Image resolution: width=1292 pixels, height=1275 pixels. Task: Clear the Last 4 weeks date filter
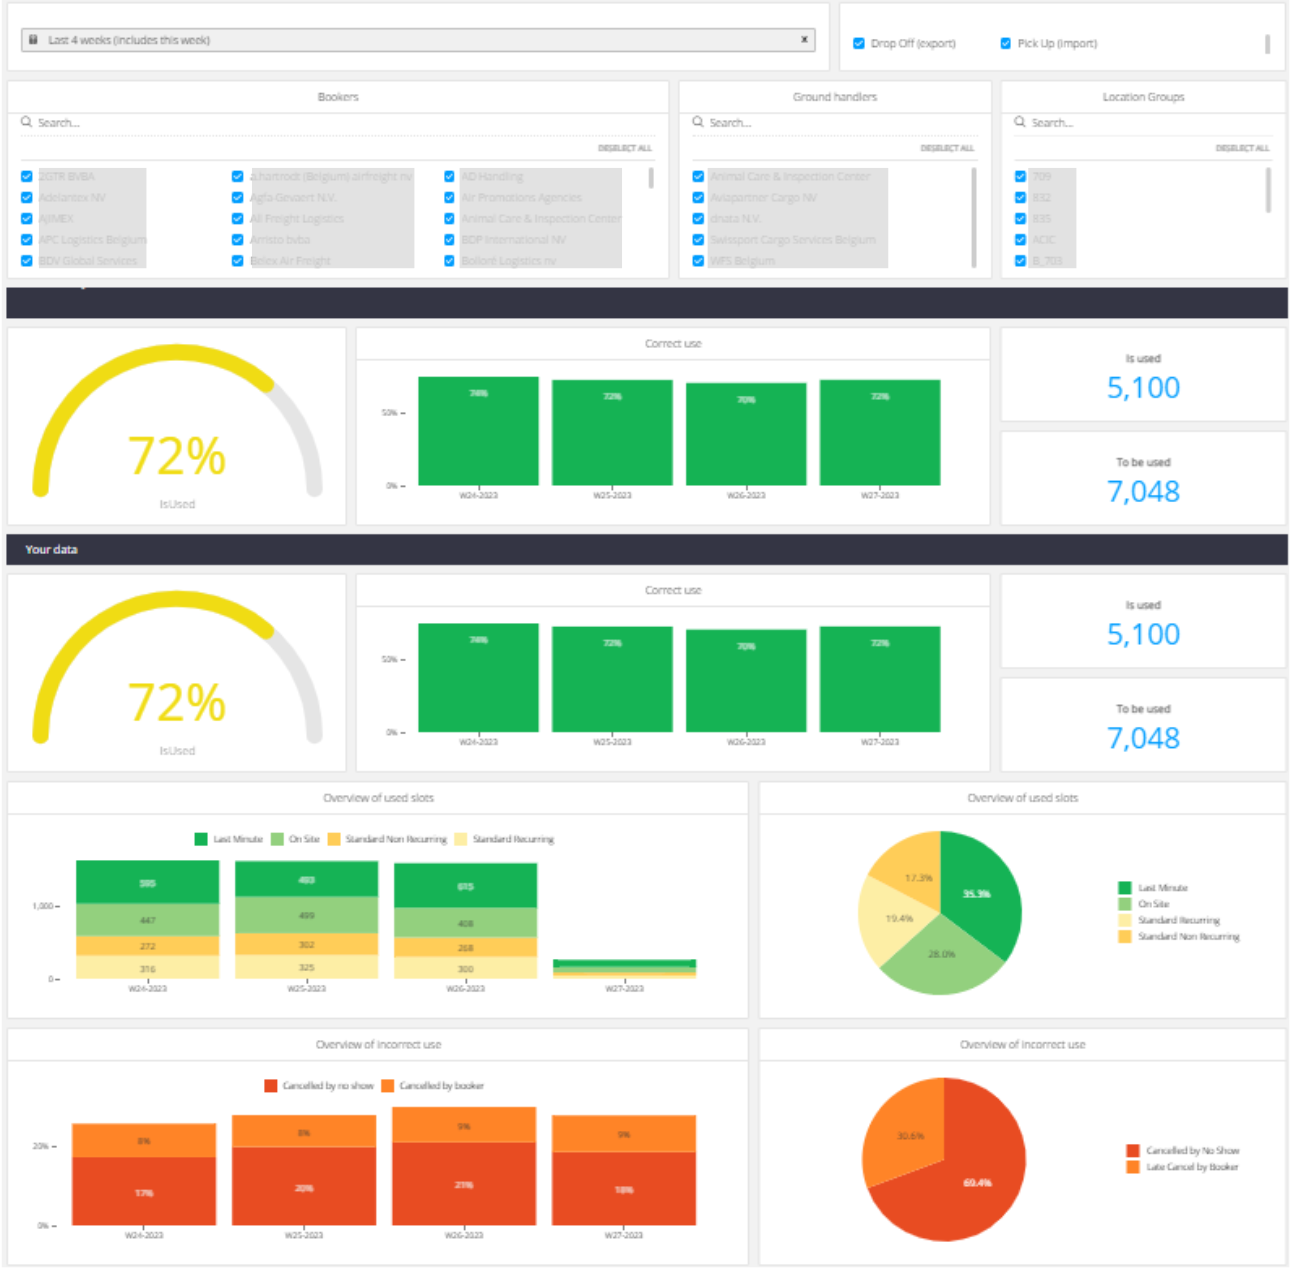pos(804,40)
